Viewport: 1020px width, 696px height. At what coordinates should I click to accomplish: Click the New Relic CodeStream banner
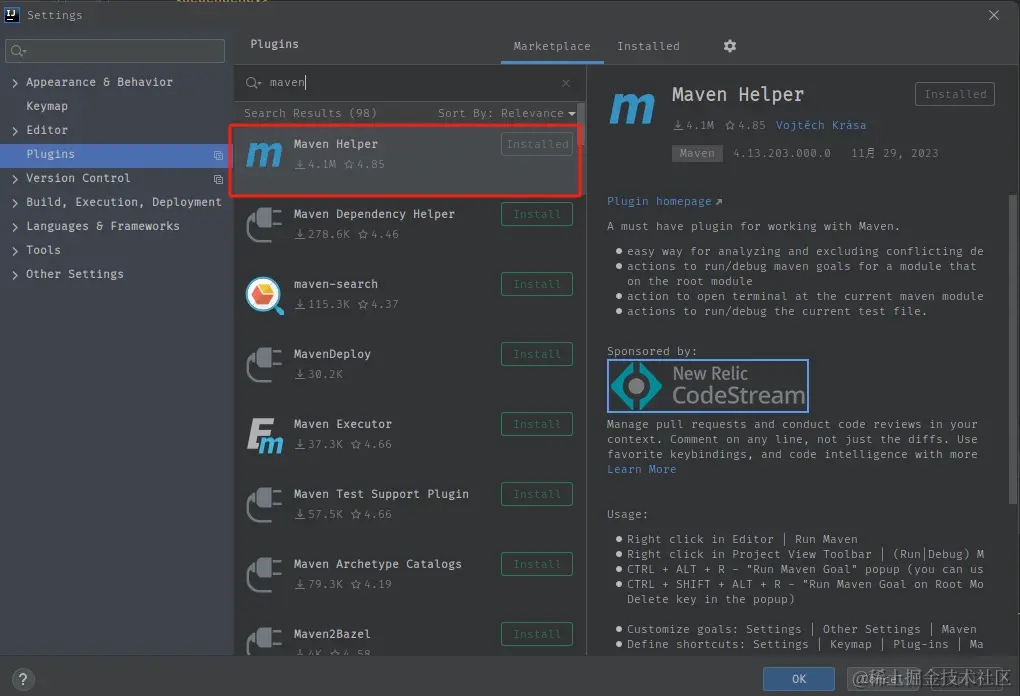(x=708, y=386)
